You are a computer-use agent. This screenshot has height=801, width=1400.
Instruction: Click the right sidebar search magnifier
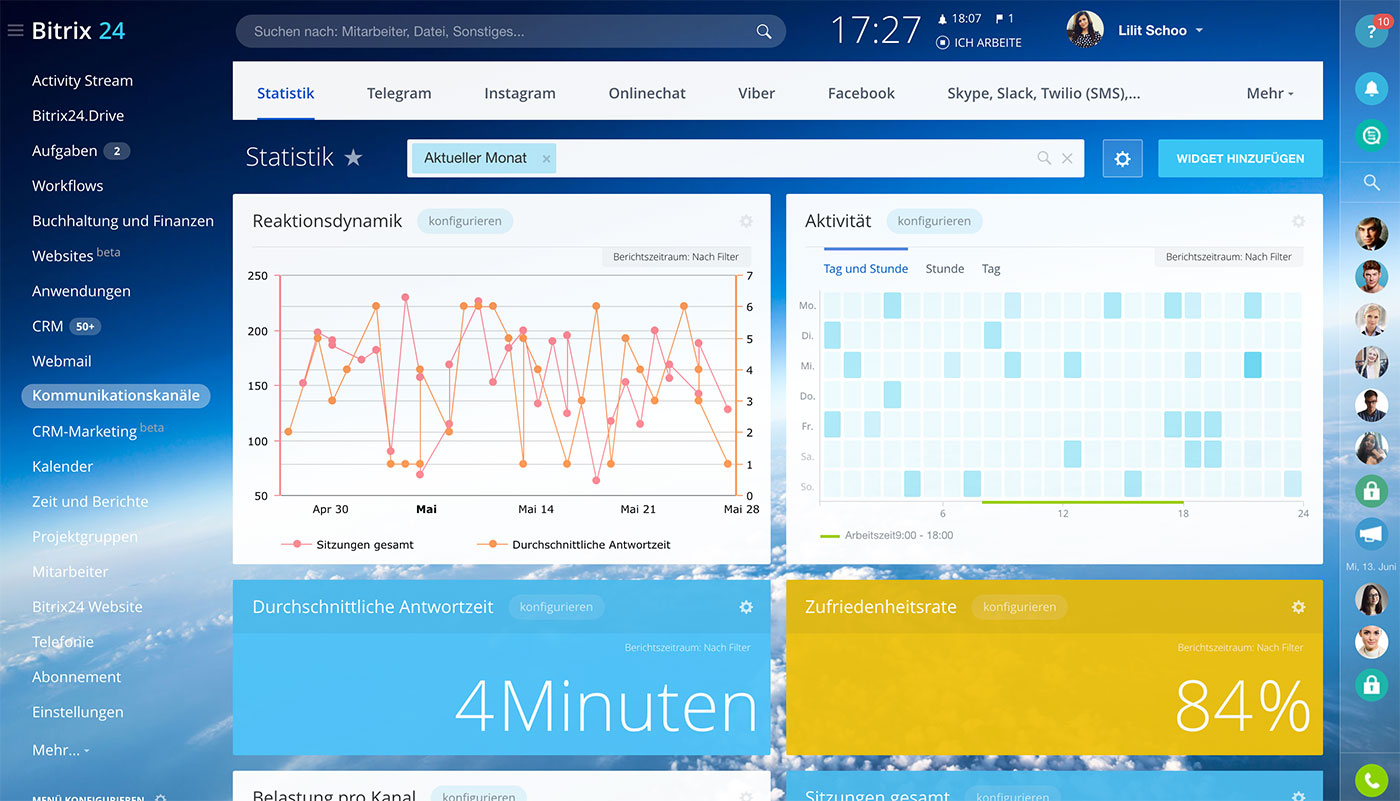pos(1371,182)
